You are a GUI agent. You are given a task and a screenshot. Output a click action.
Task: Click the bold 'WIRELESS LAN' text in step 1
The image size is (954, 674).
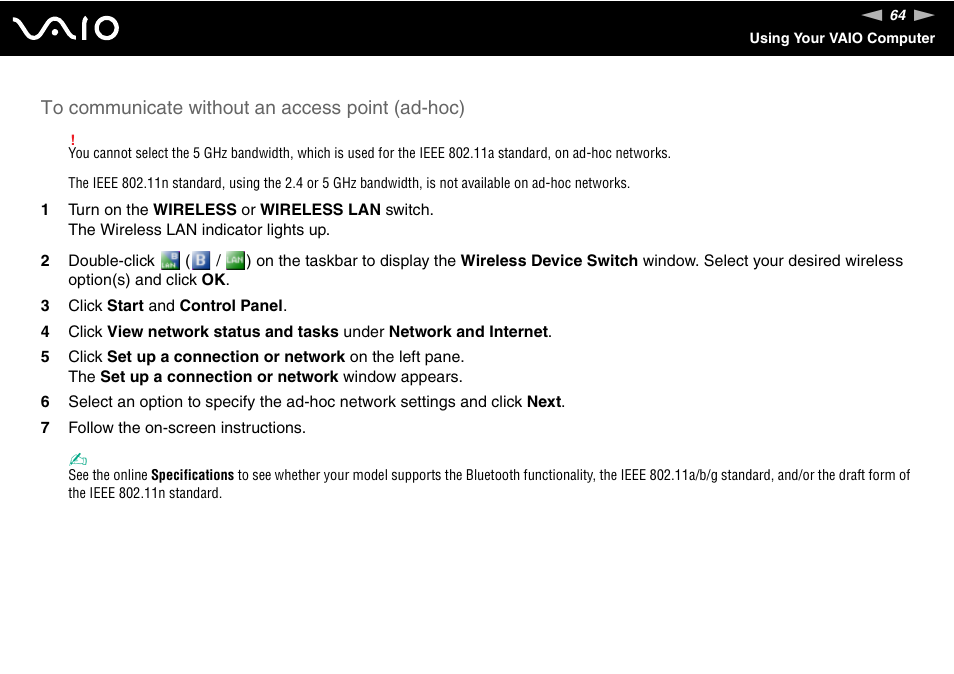click(x=320, y=210)
